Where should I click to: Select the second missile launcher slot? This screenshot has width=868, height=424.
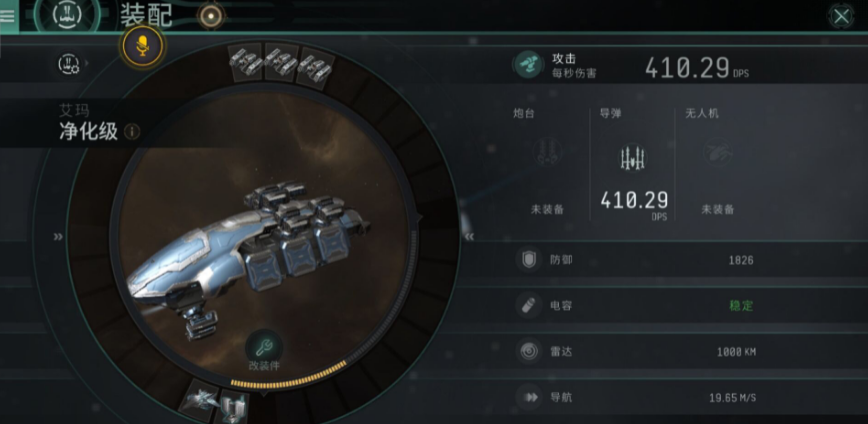pyautogui.click(x=281, y=62)
